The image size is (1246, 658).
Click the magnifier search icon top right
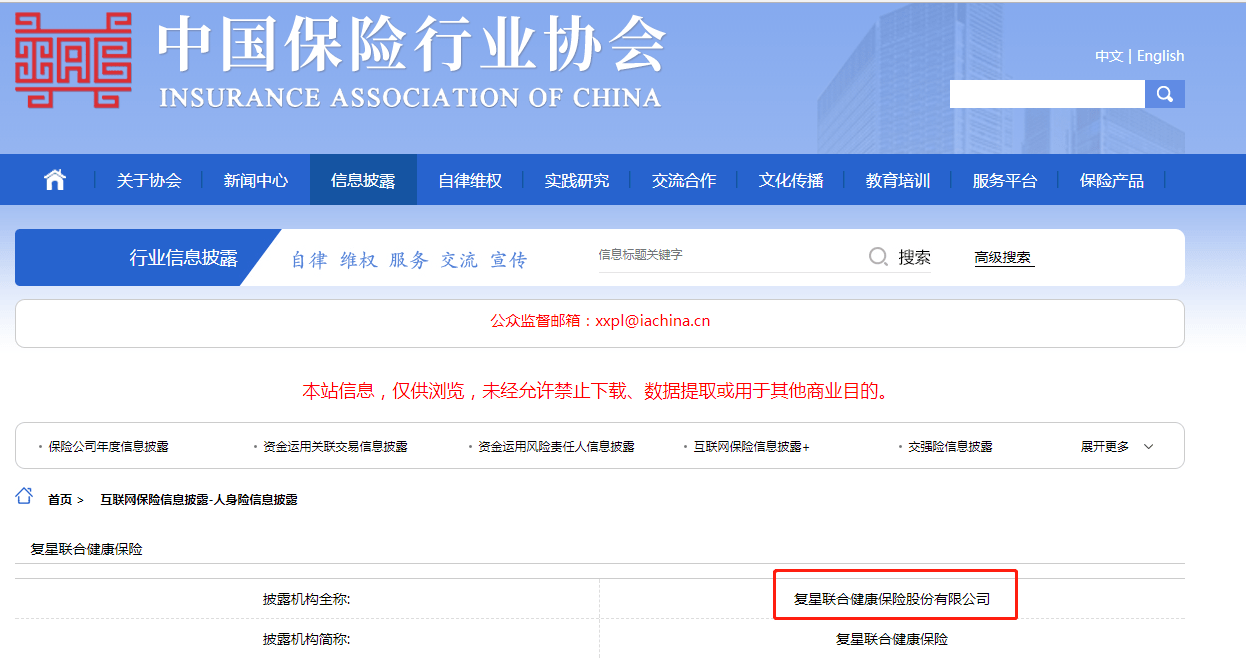coord(1165,93)
